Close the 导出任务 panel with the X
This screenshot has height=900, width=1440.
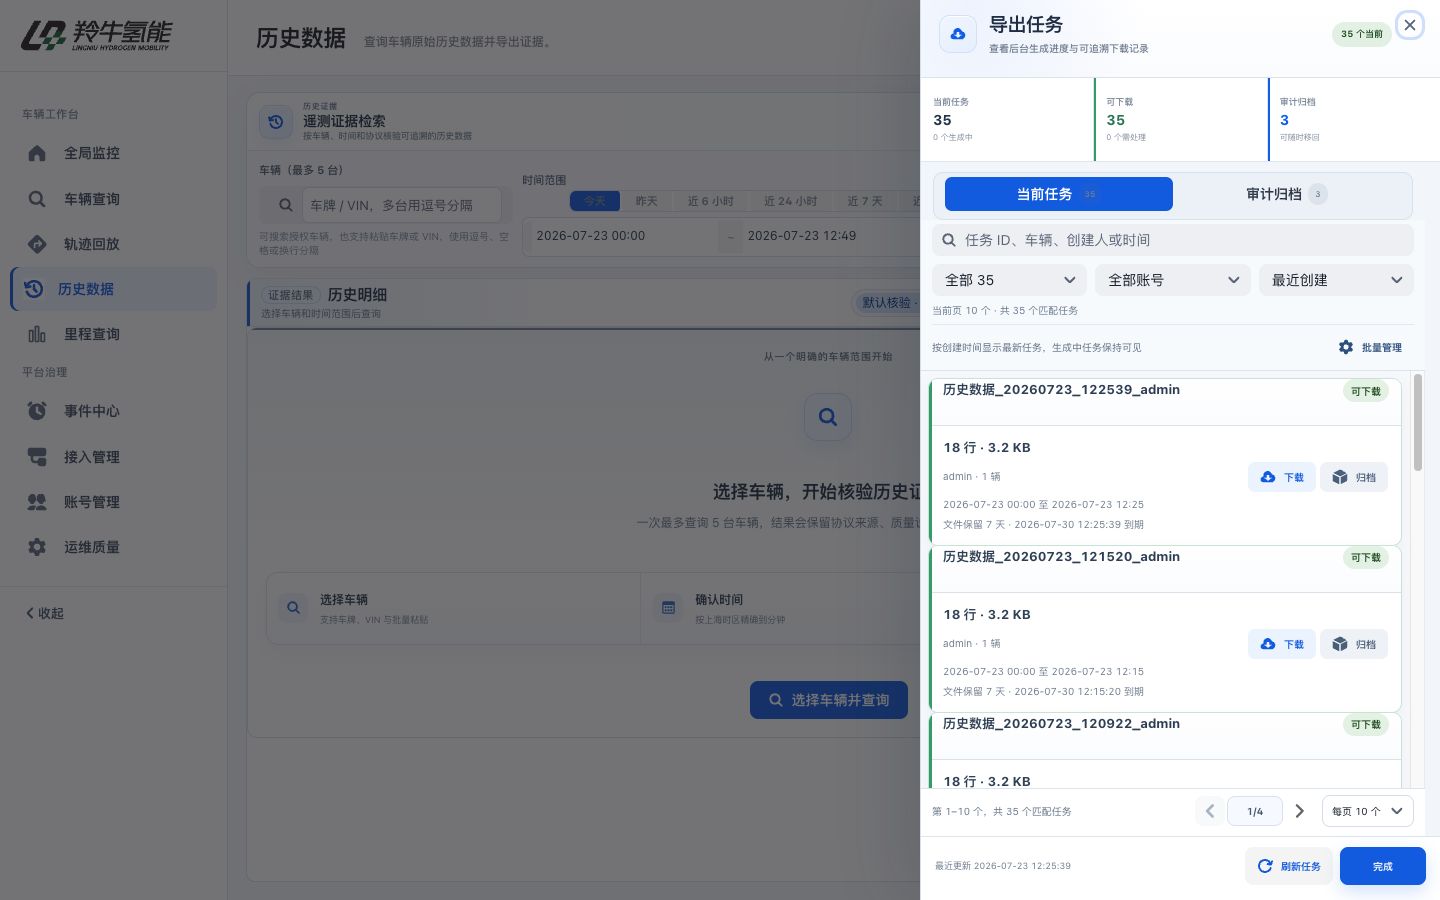tap(1410, 25)
